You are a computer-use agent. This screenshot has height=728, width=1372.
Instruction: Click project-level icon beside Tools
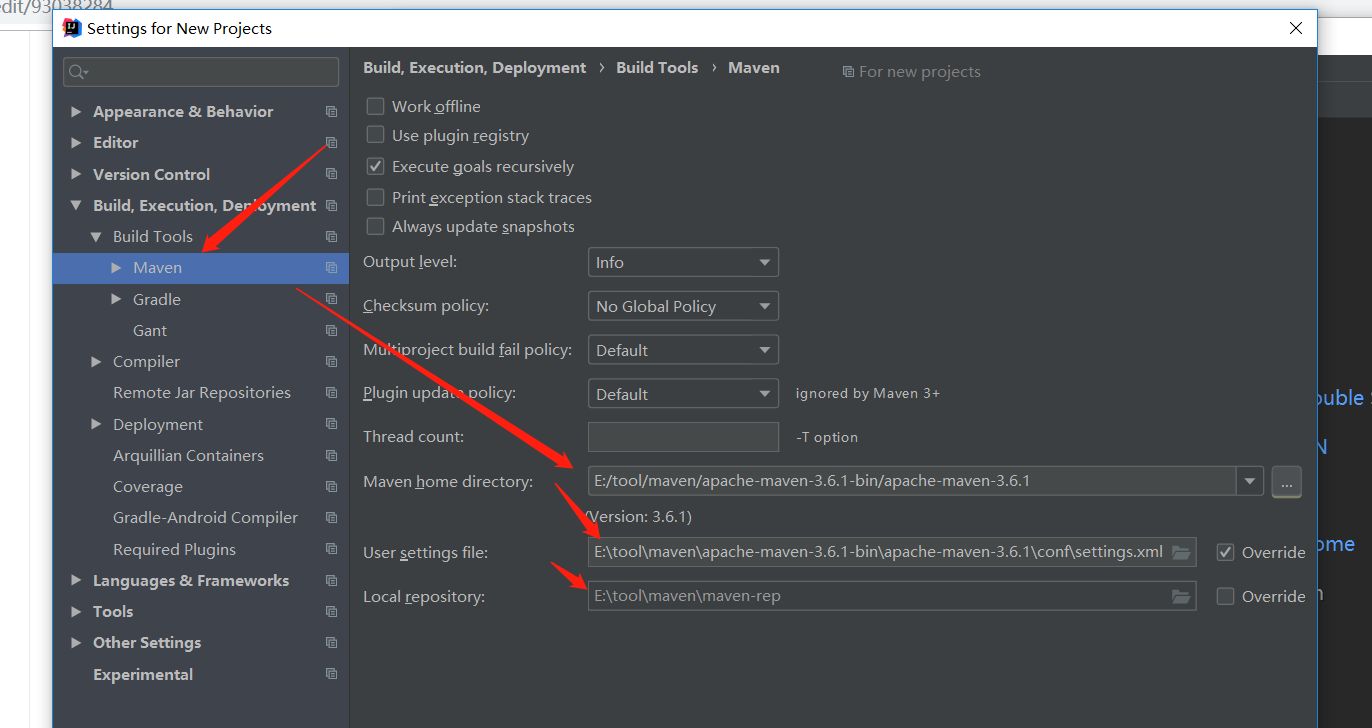[331, 611]
